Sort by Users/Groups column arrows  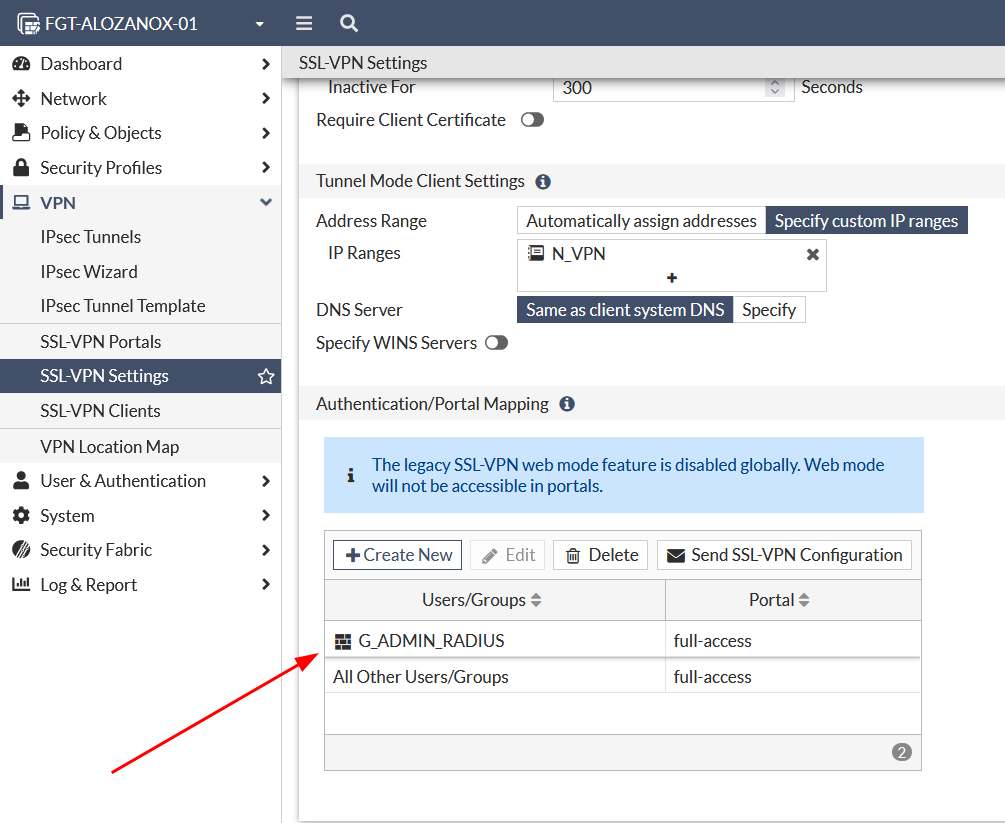(x=536, y=600)
